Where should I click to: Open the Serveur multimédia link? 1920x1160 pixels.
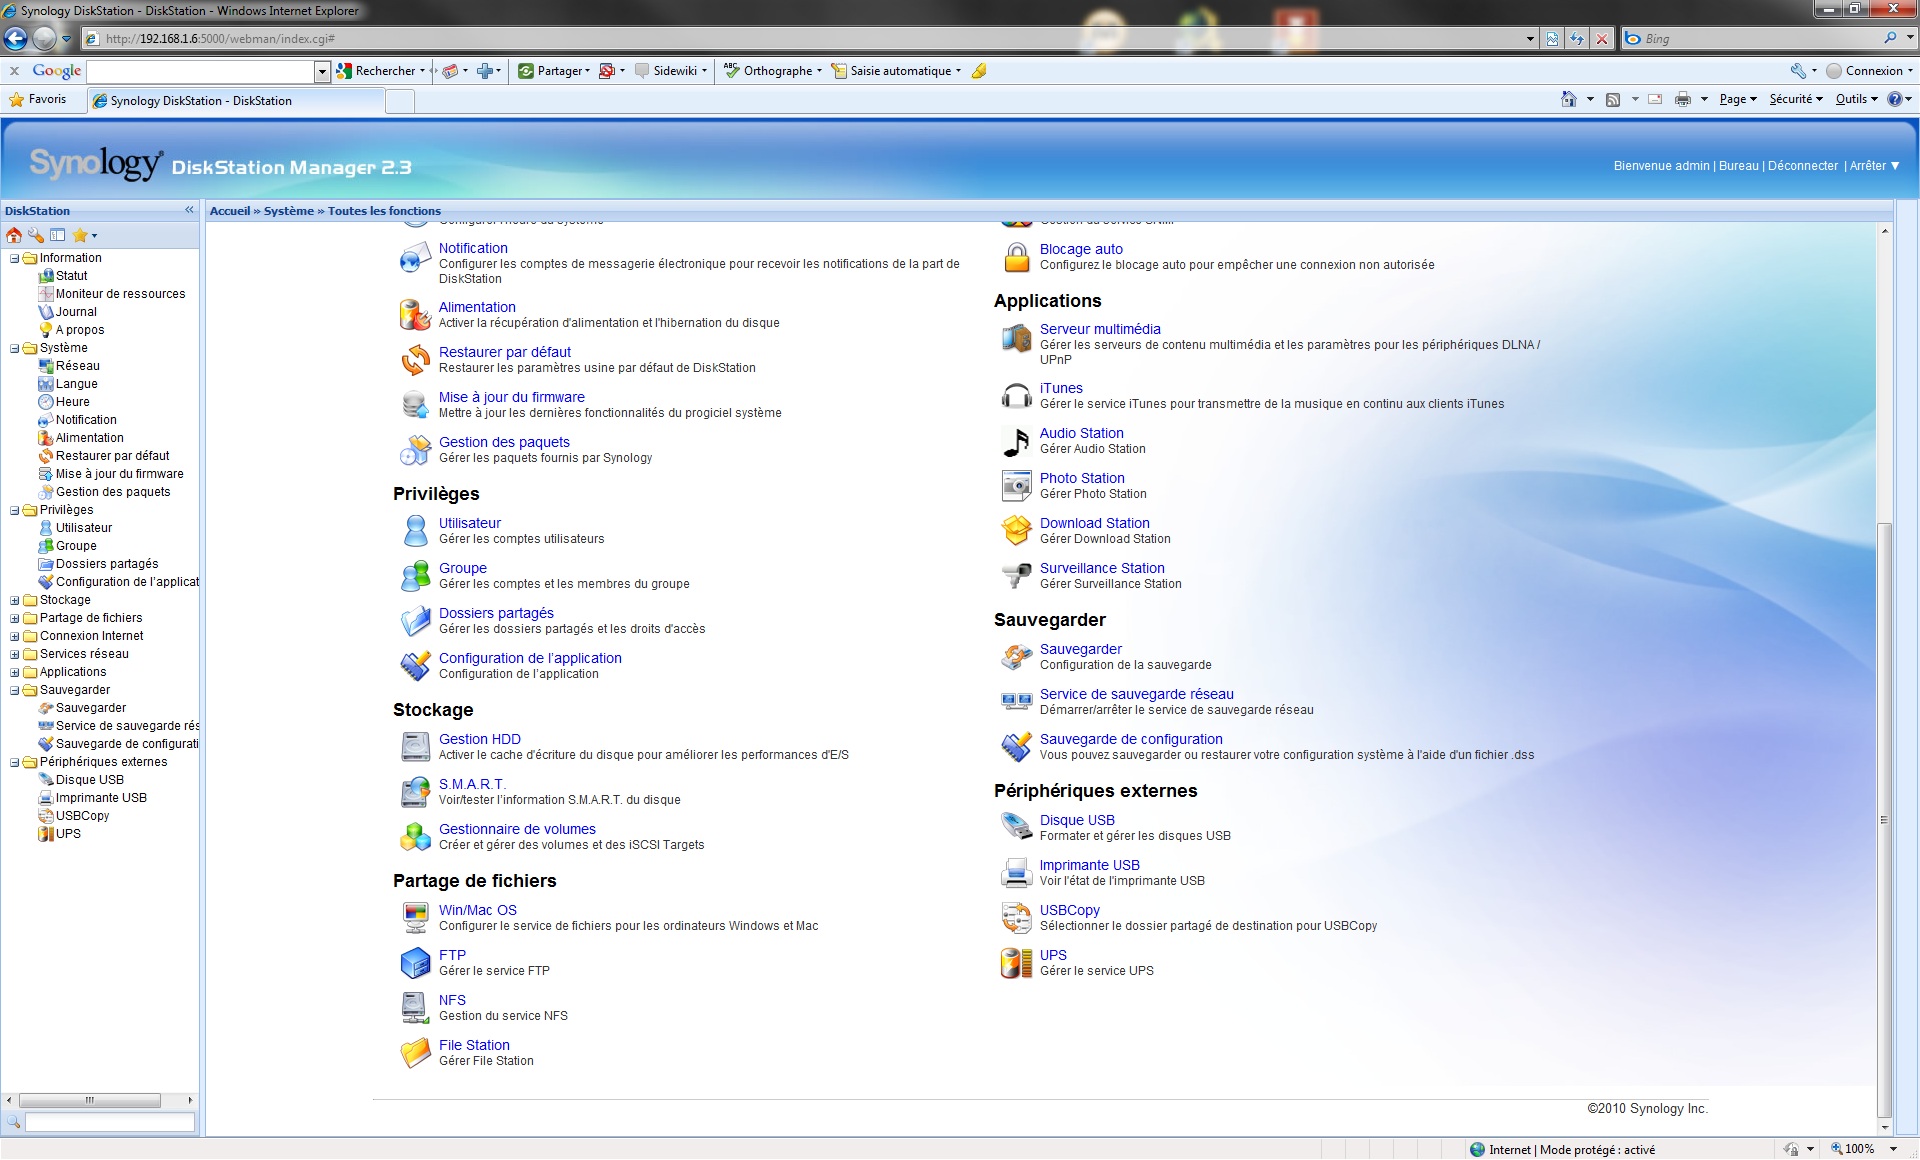tap(1100, 329)
